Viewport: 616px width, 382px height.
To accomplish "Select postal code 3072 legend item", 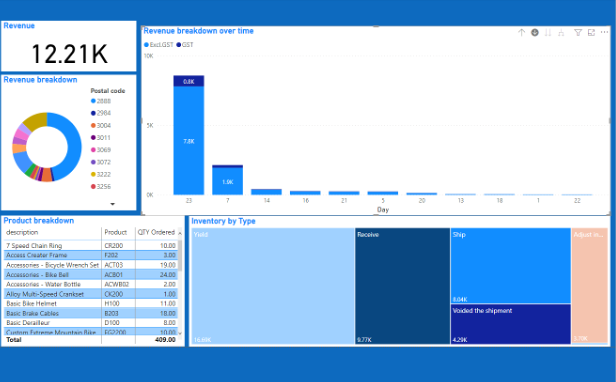I will pyautogui.click(x=101, y=162).
